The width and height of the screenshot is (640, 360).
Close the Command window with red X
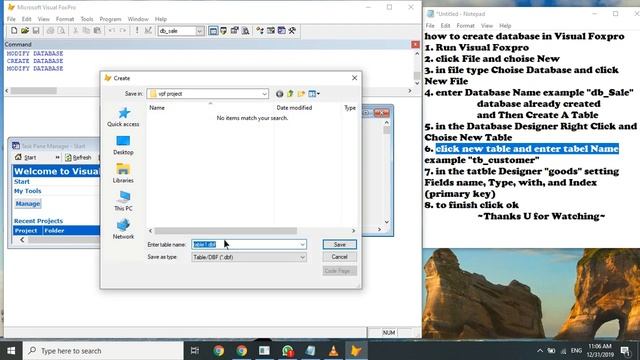click(x=416, y=44)
